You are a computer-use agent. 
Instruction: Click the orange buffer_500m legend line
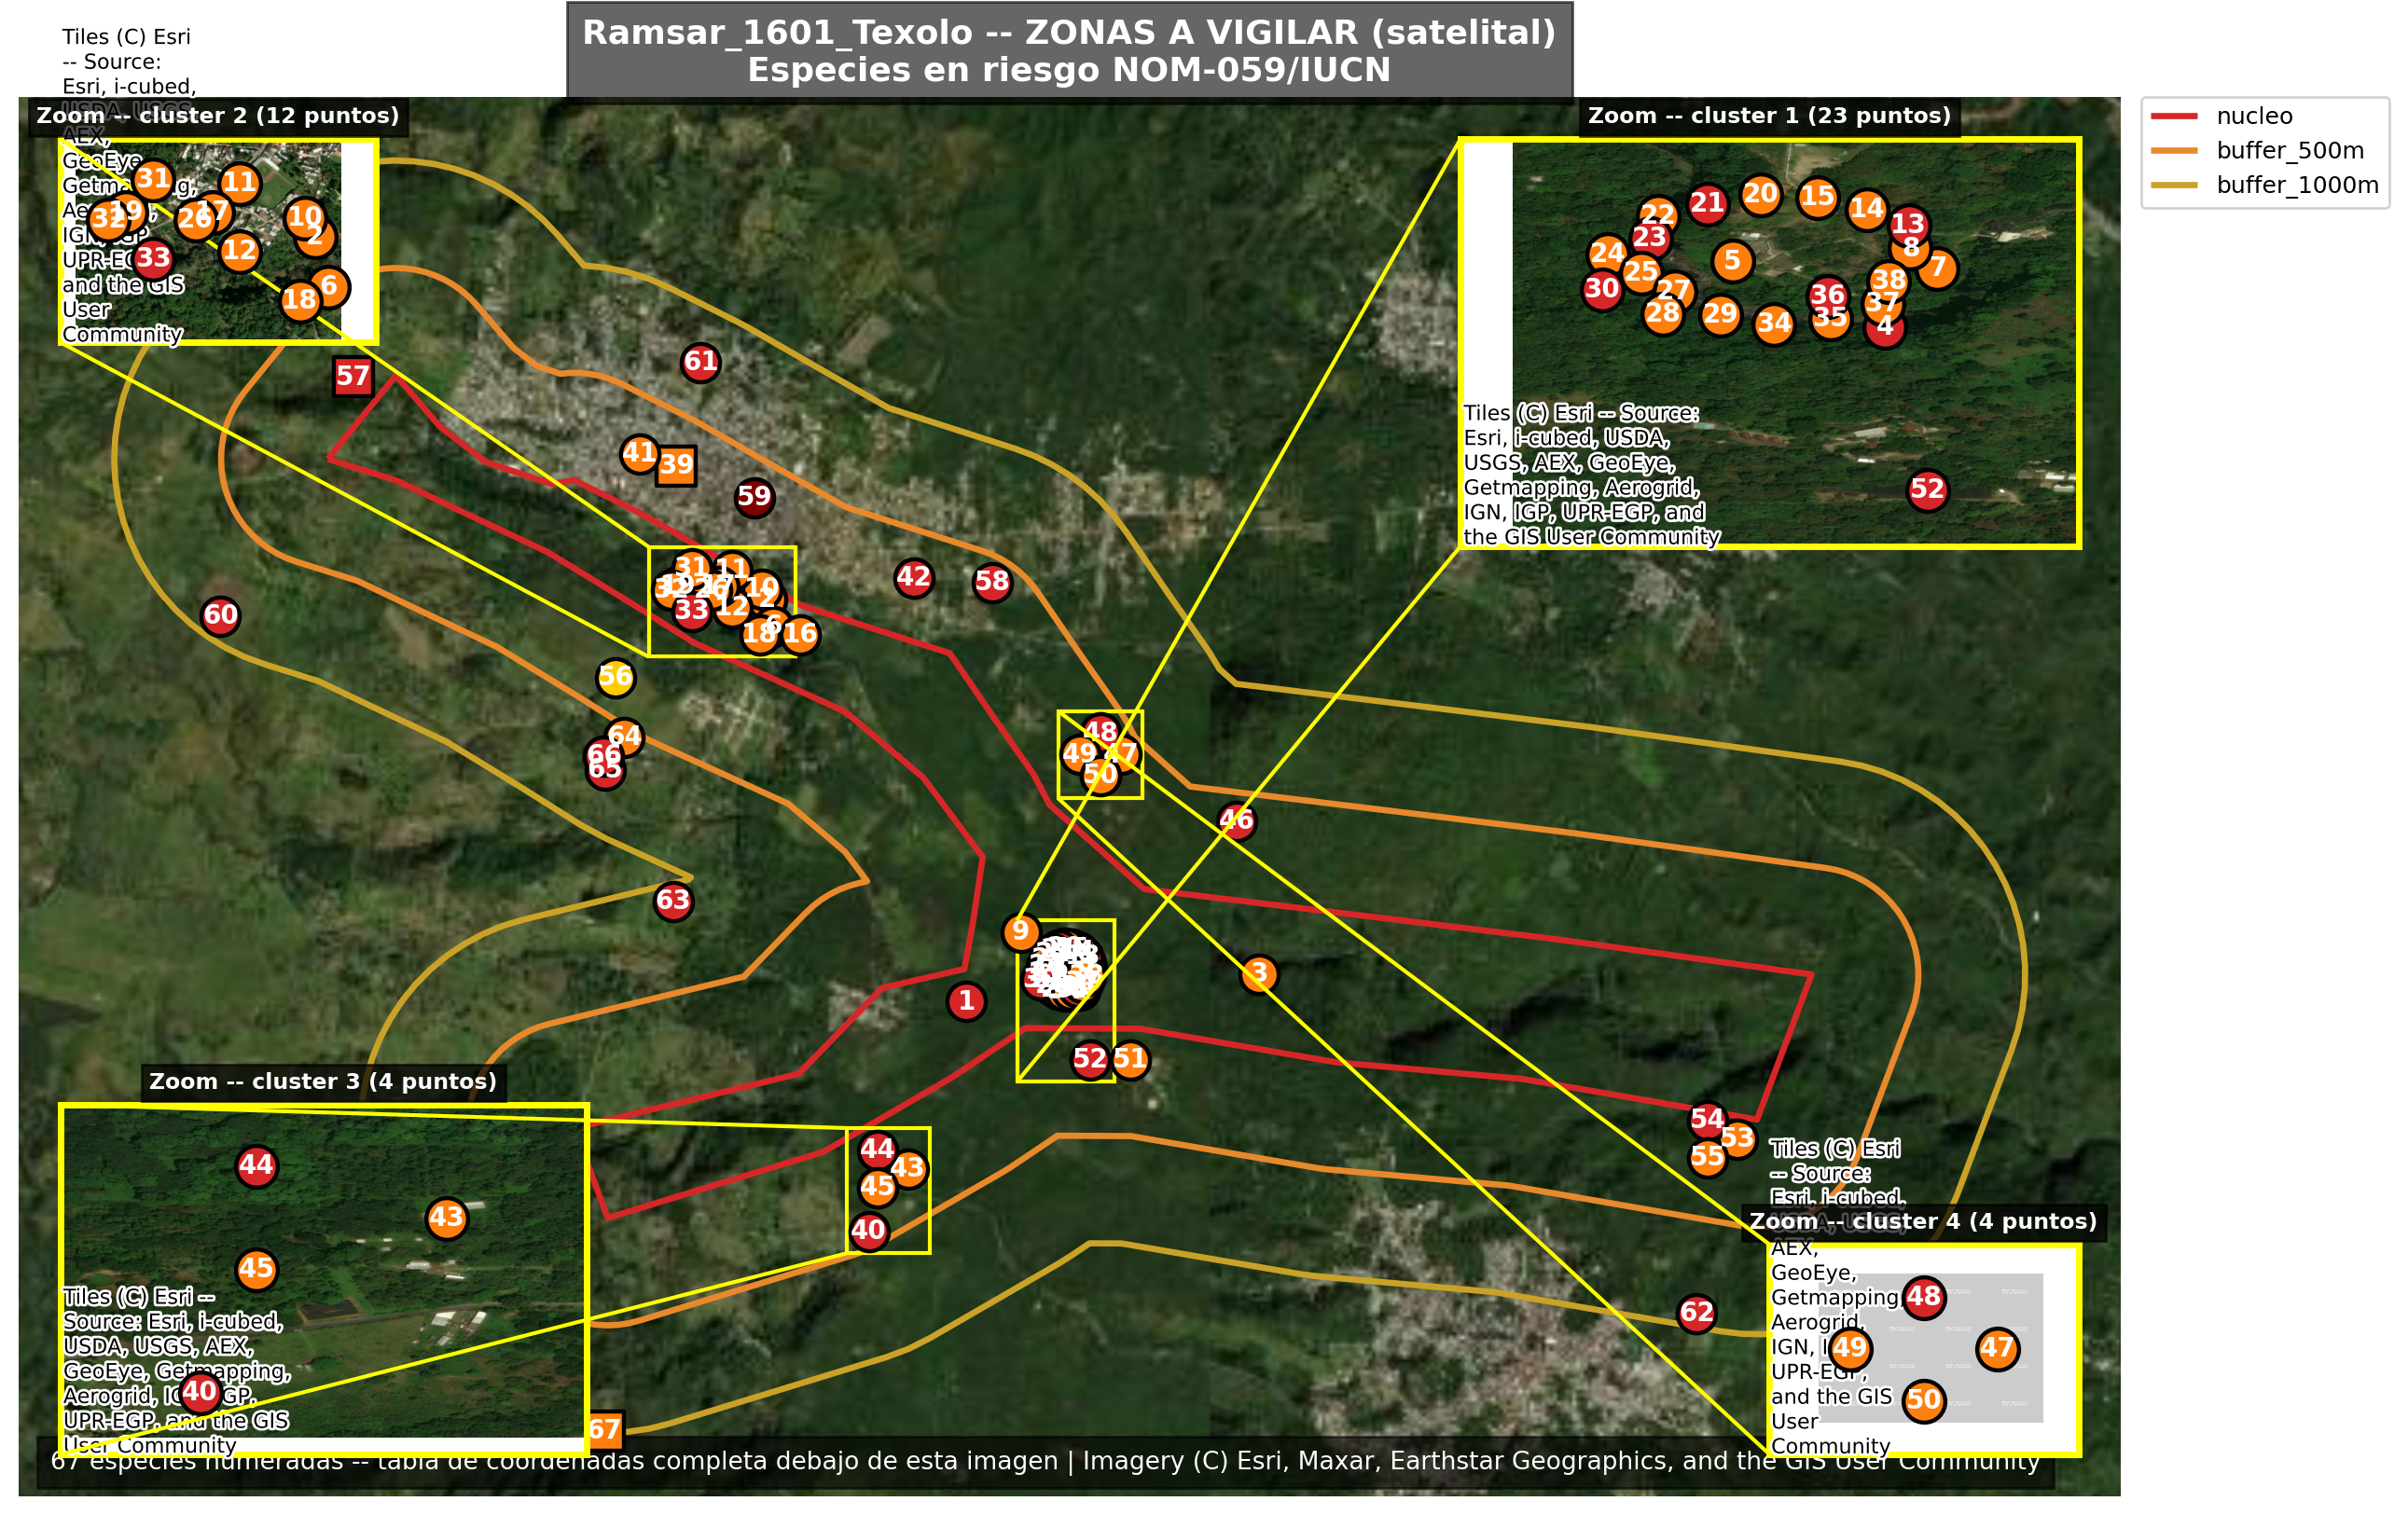[x=2173, y=150]
